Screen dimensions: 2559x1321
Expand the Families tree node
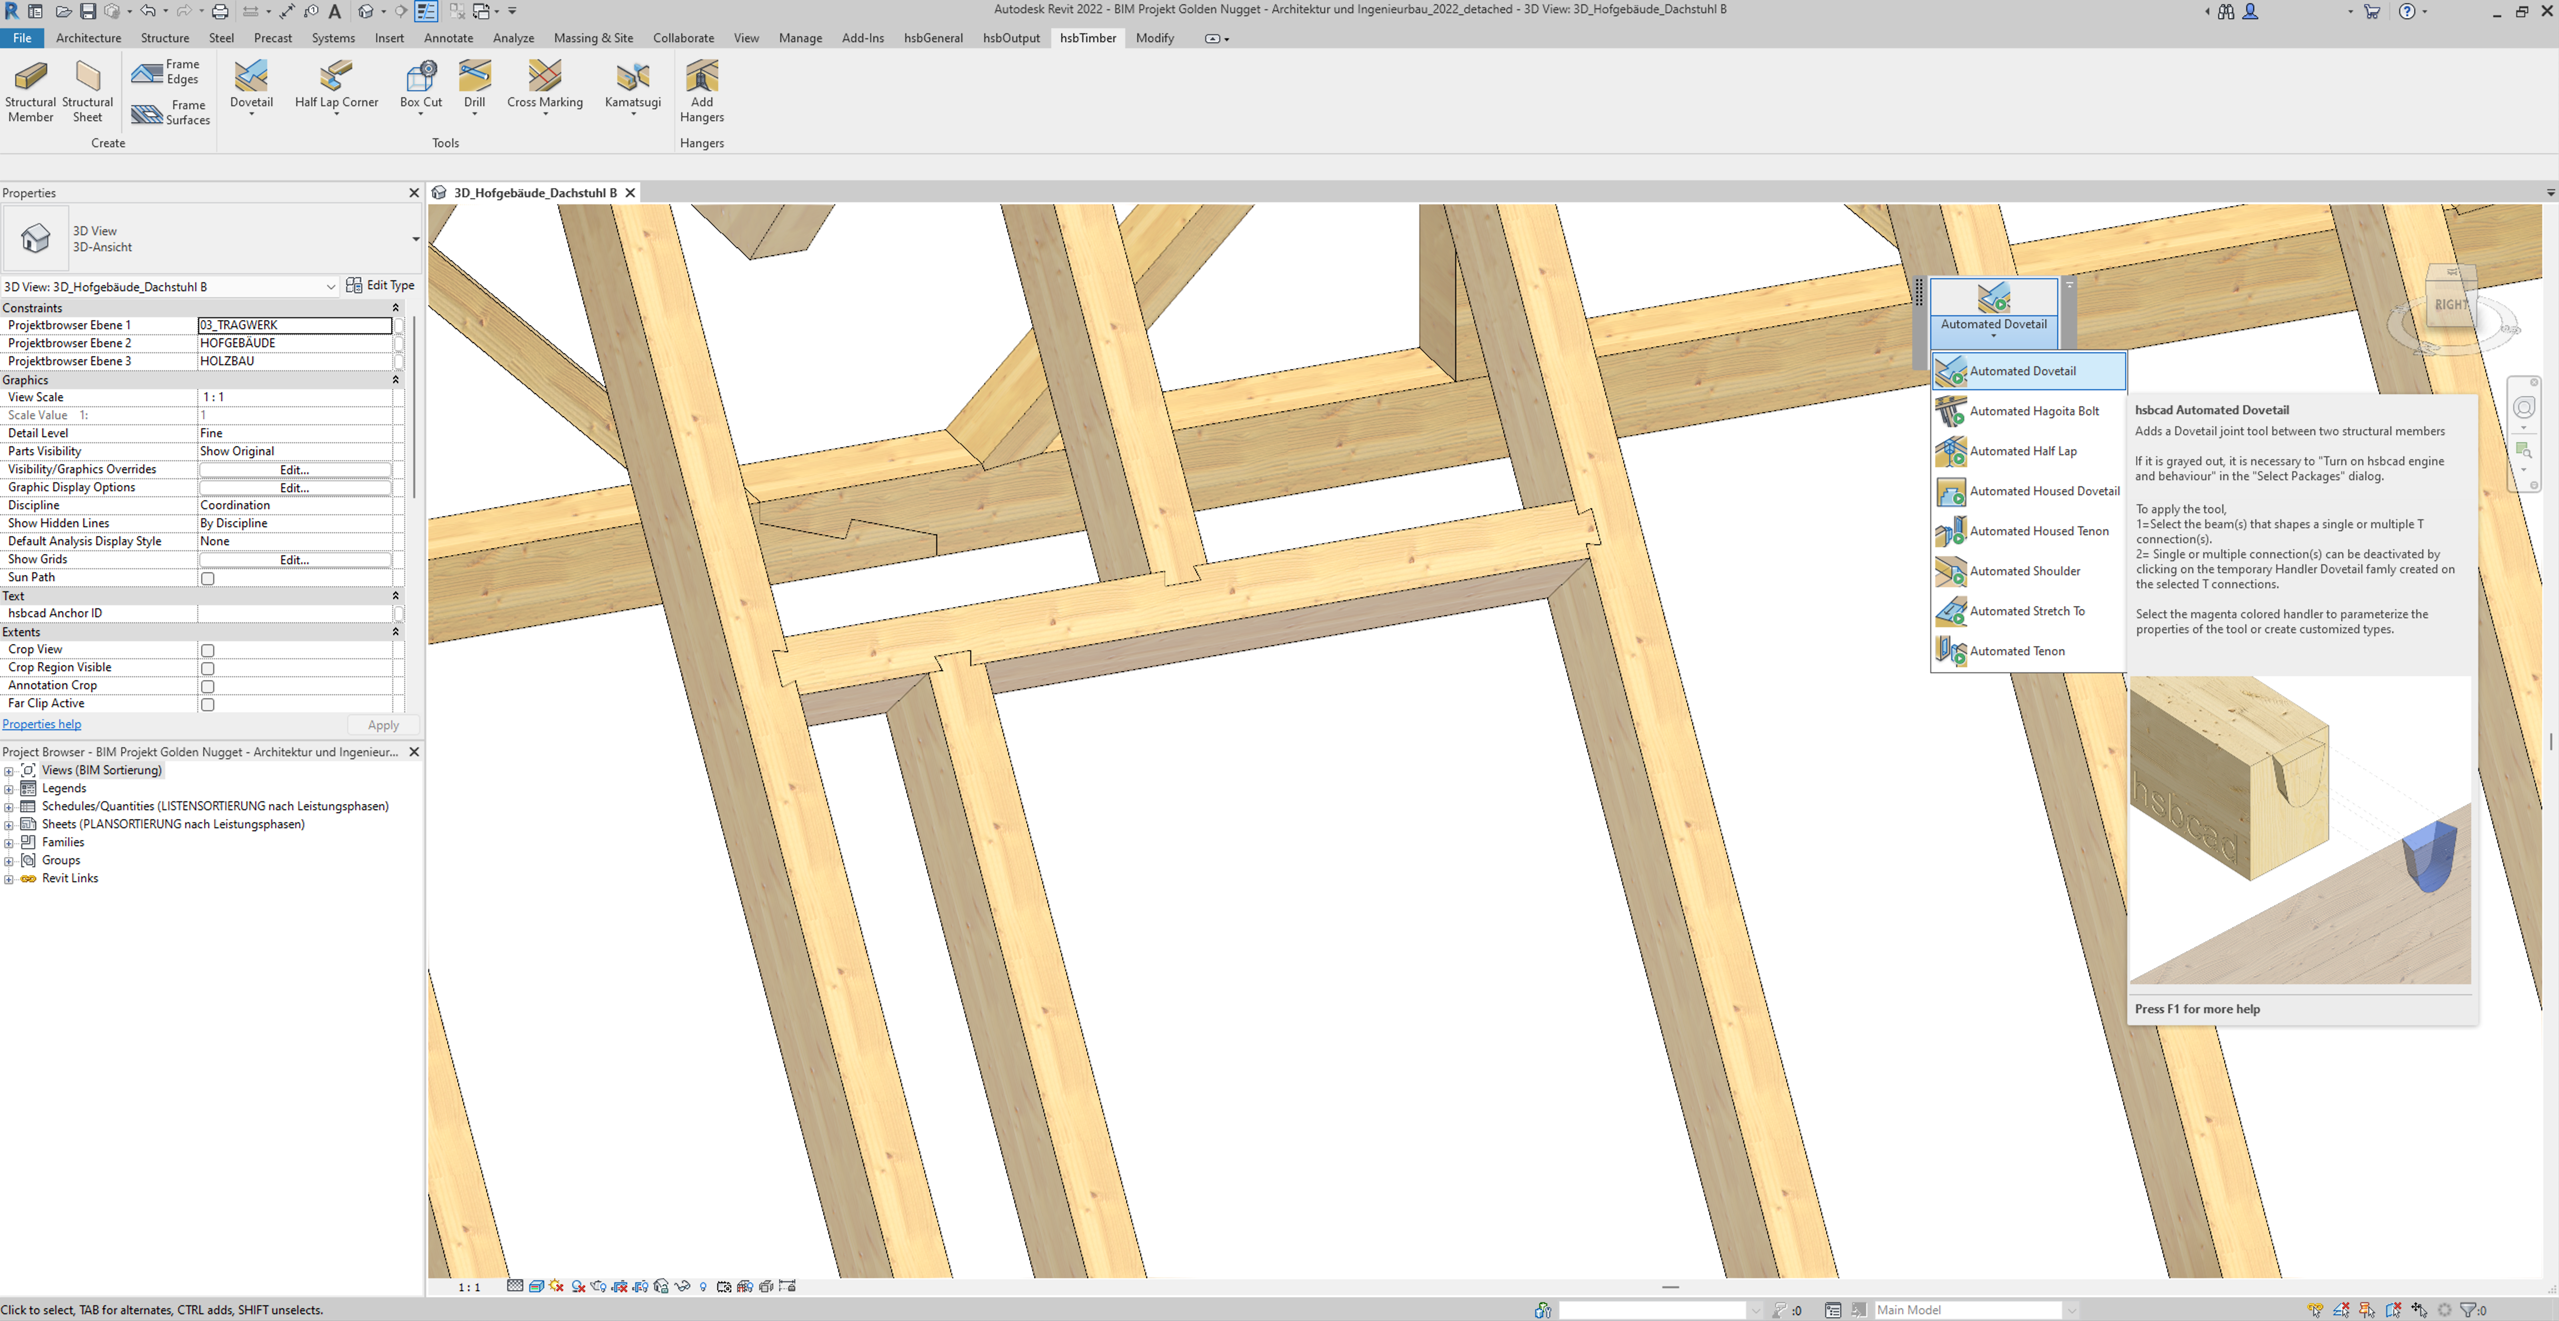(x=9, y=843)
